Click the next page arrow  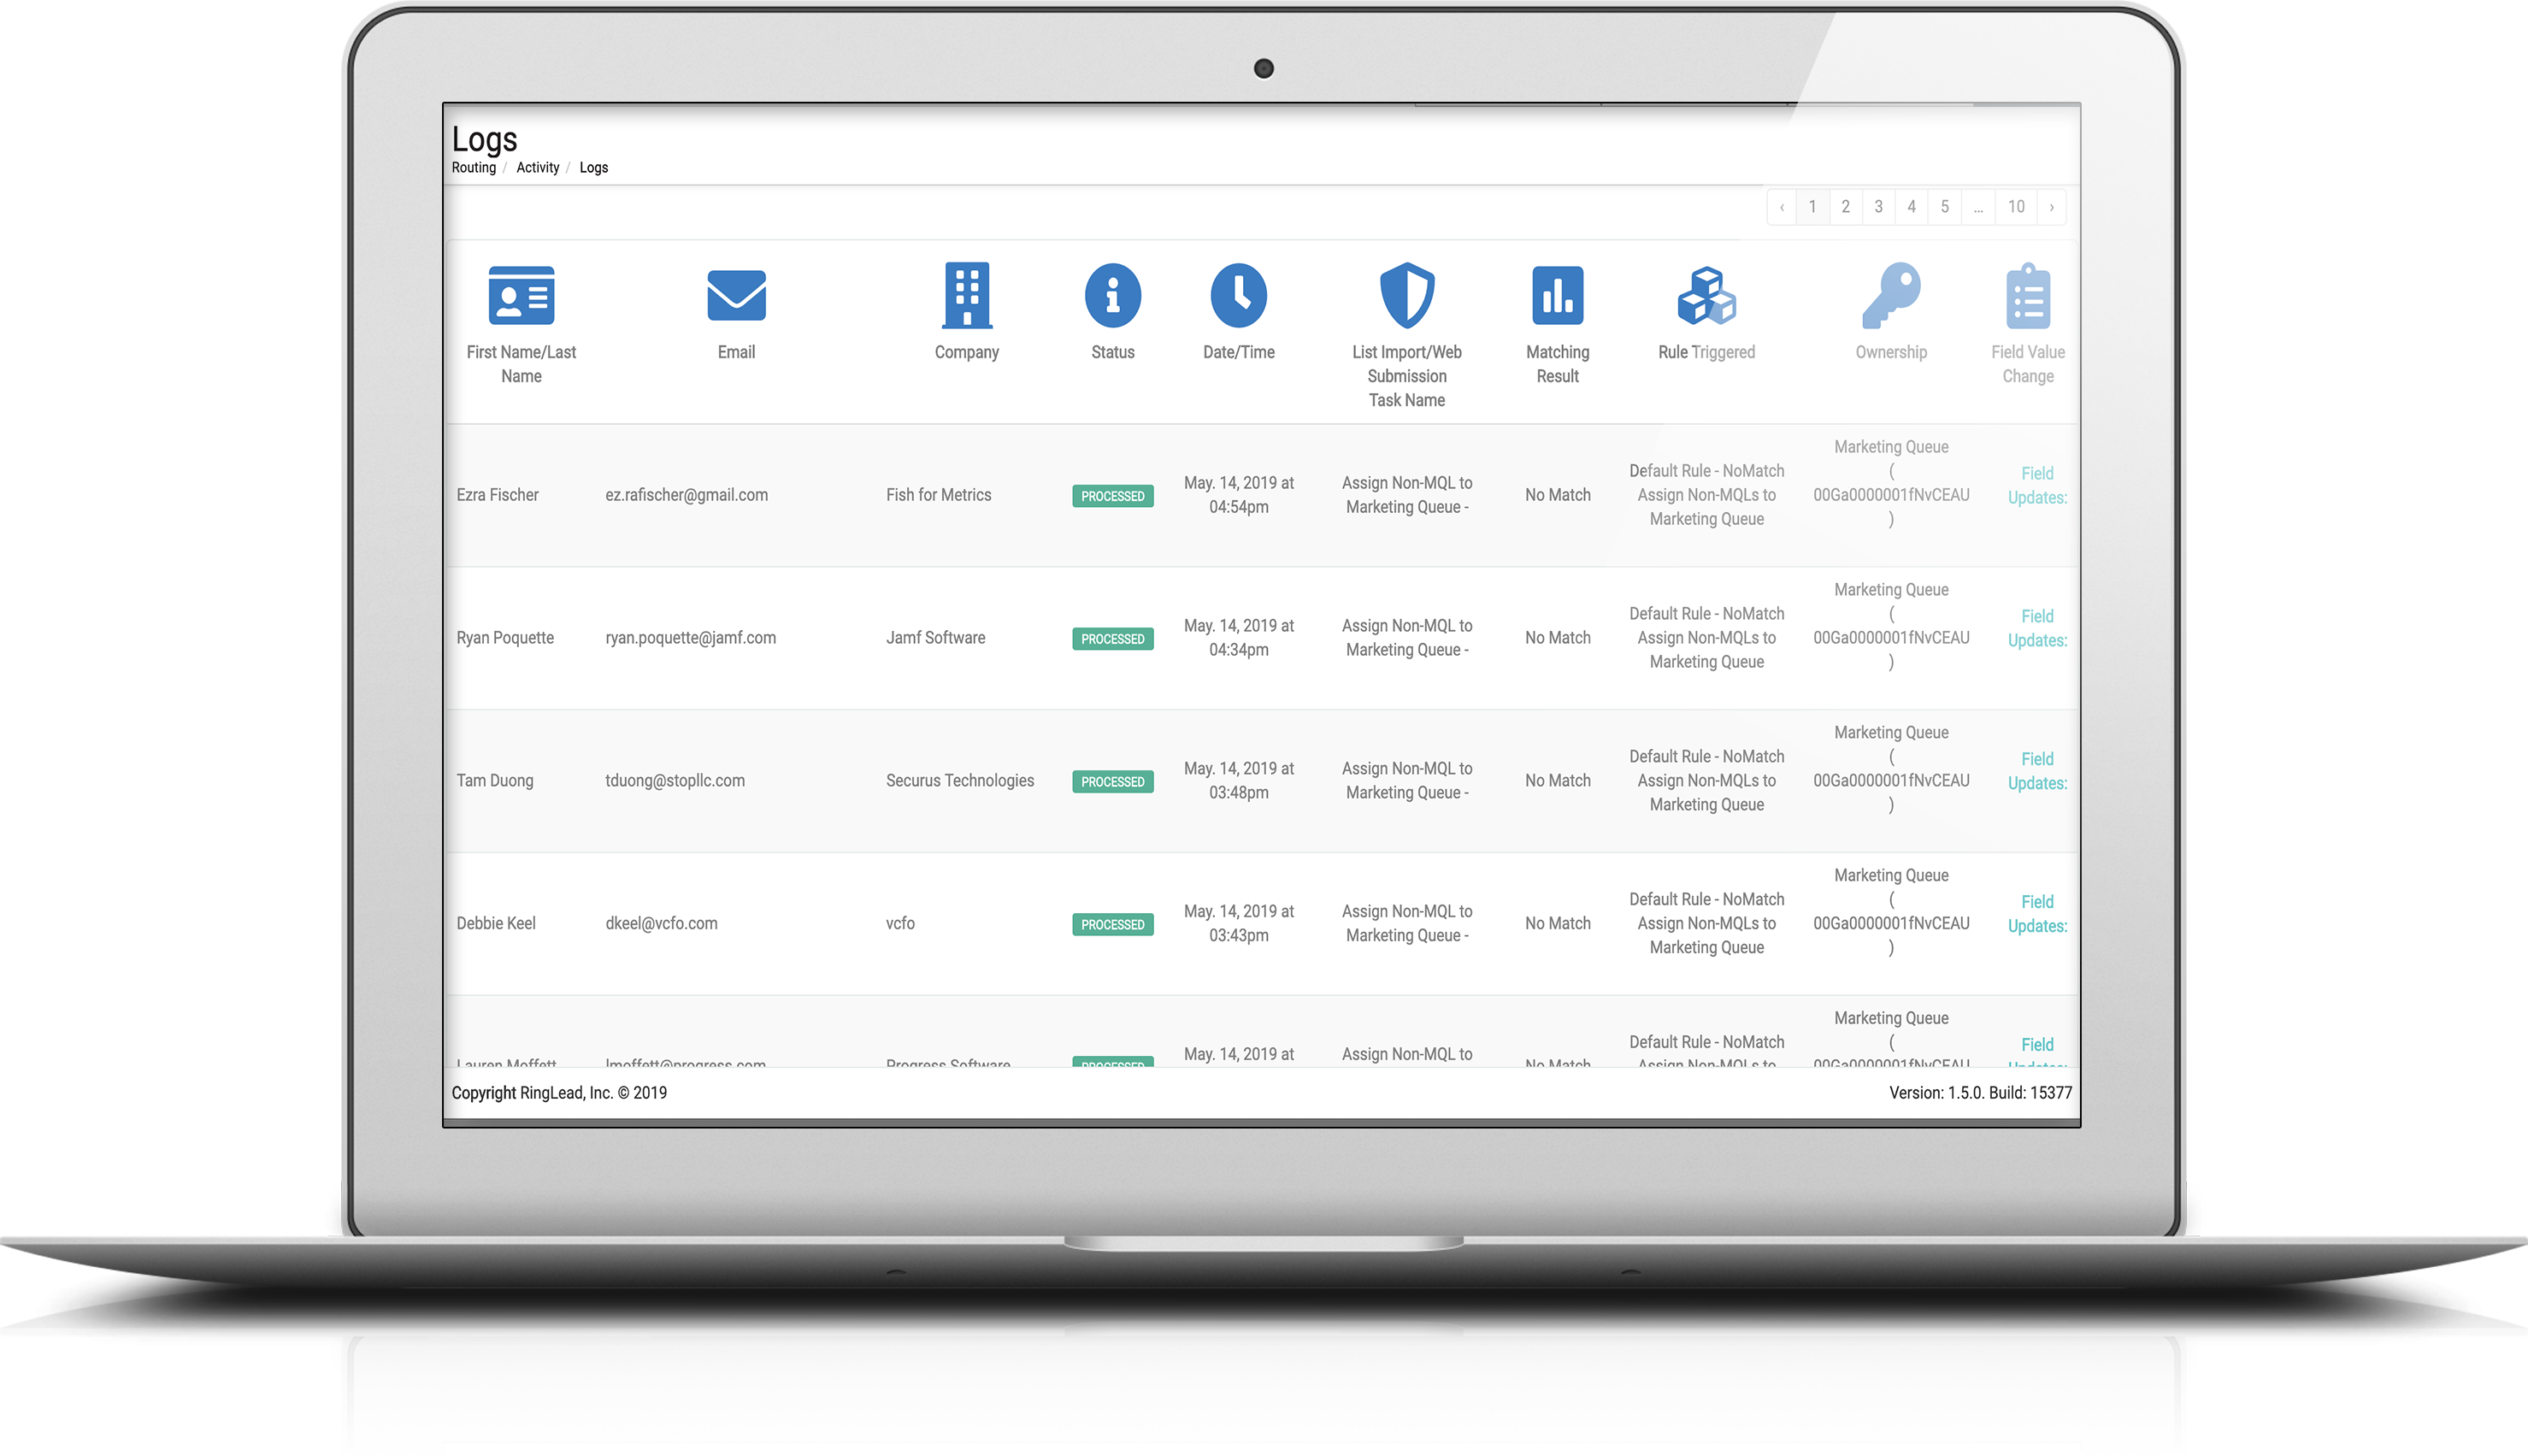click(2051, 207)
